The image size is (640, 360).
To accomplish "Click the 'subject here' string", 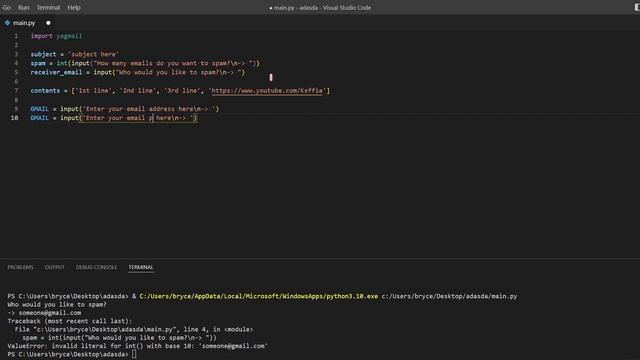I will tap(93, 54).
